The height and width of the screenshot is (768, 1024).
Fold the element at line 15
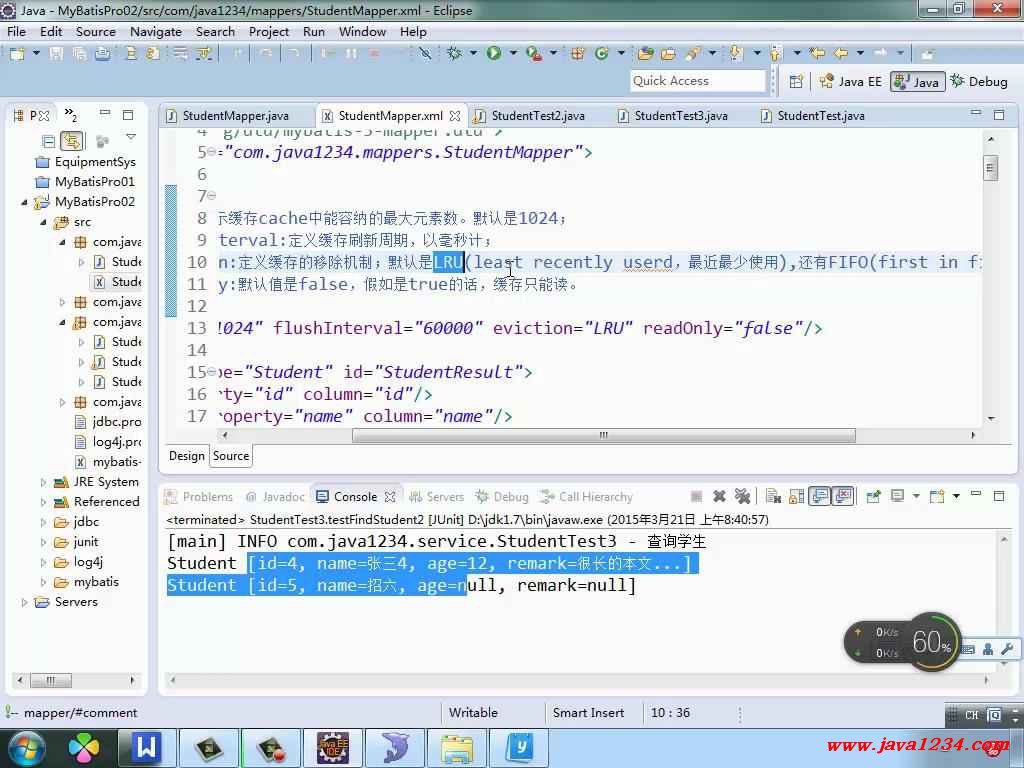click(x=212, y=372)
